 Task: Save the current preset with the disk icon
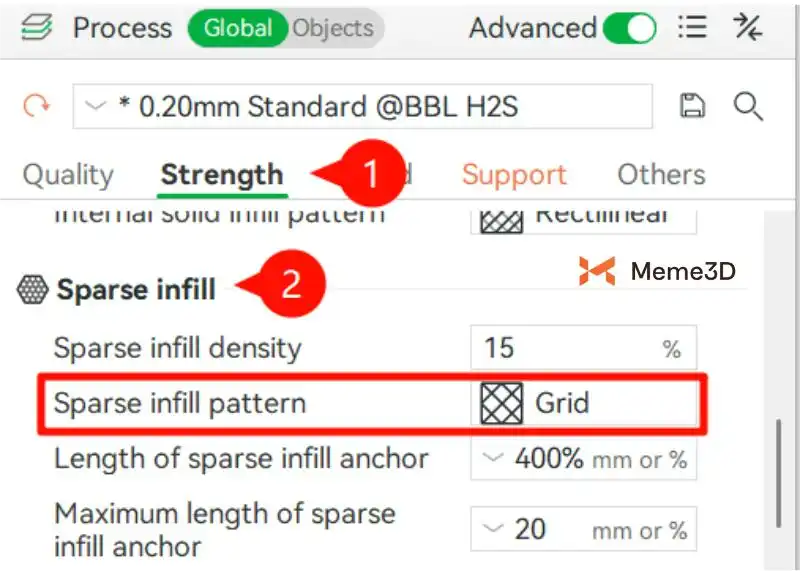[x=692, y=106]
